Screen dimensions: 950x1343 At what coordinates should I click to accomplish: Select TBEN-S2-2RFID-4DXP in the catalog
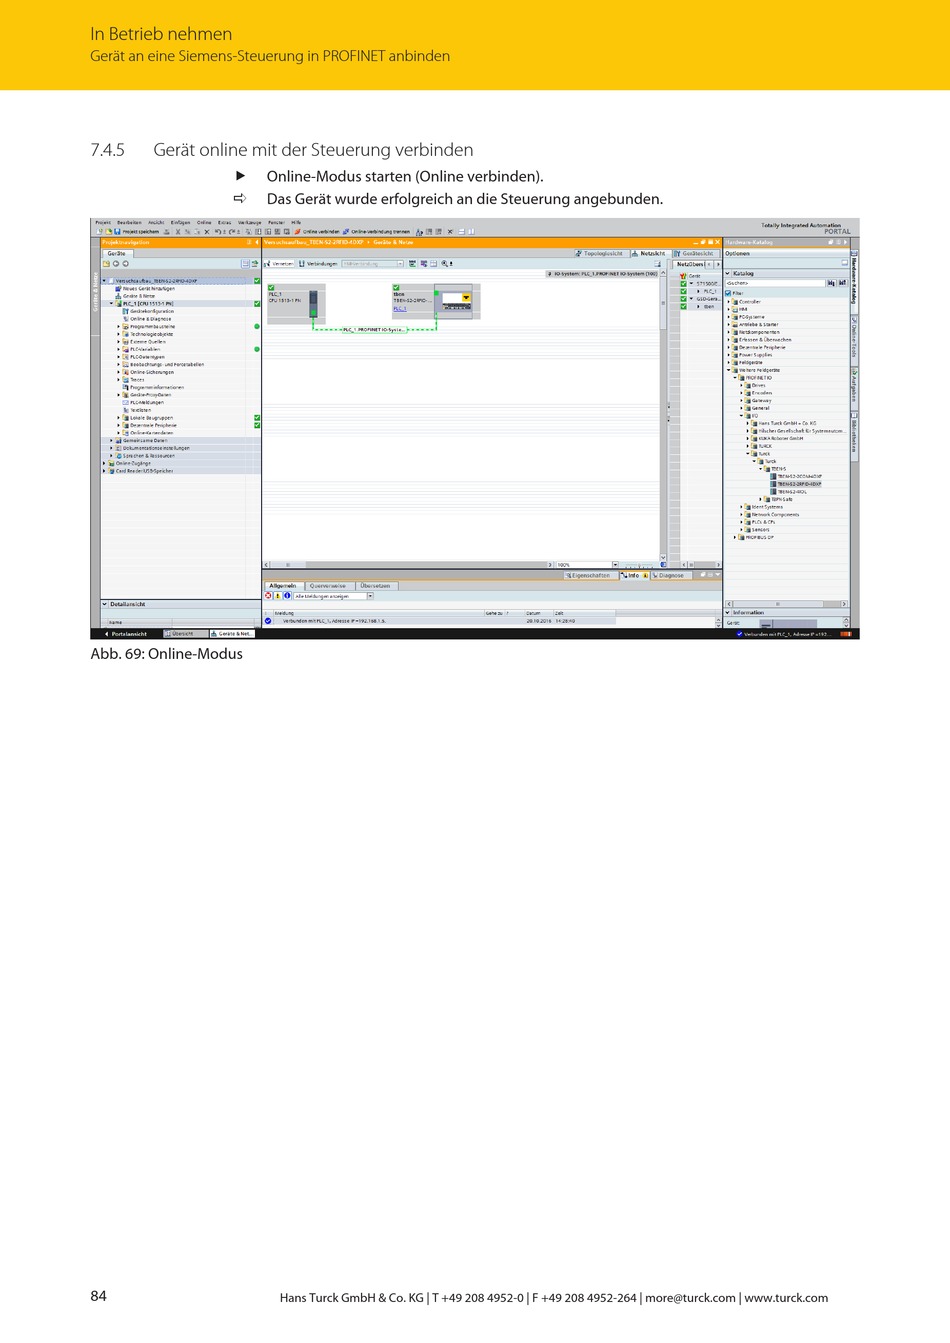pyautogui.click(x=796, y=484)
